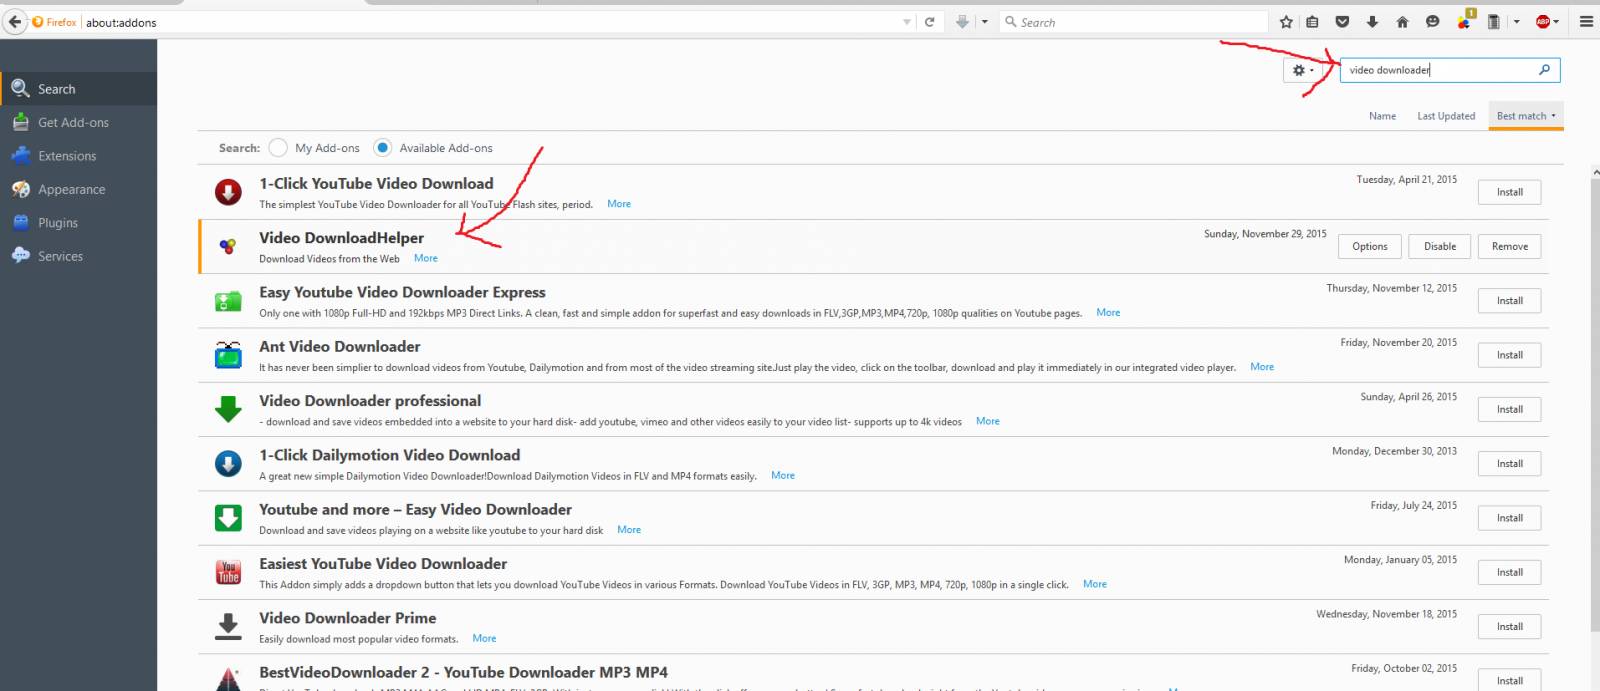Image resolution: width=1600 pixels, height=691 pixels.
Task: Click the Video DownloadHelper colored balls icon
Action: (228, 246)
